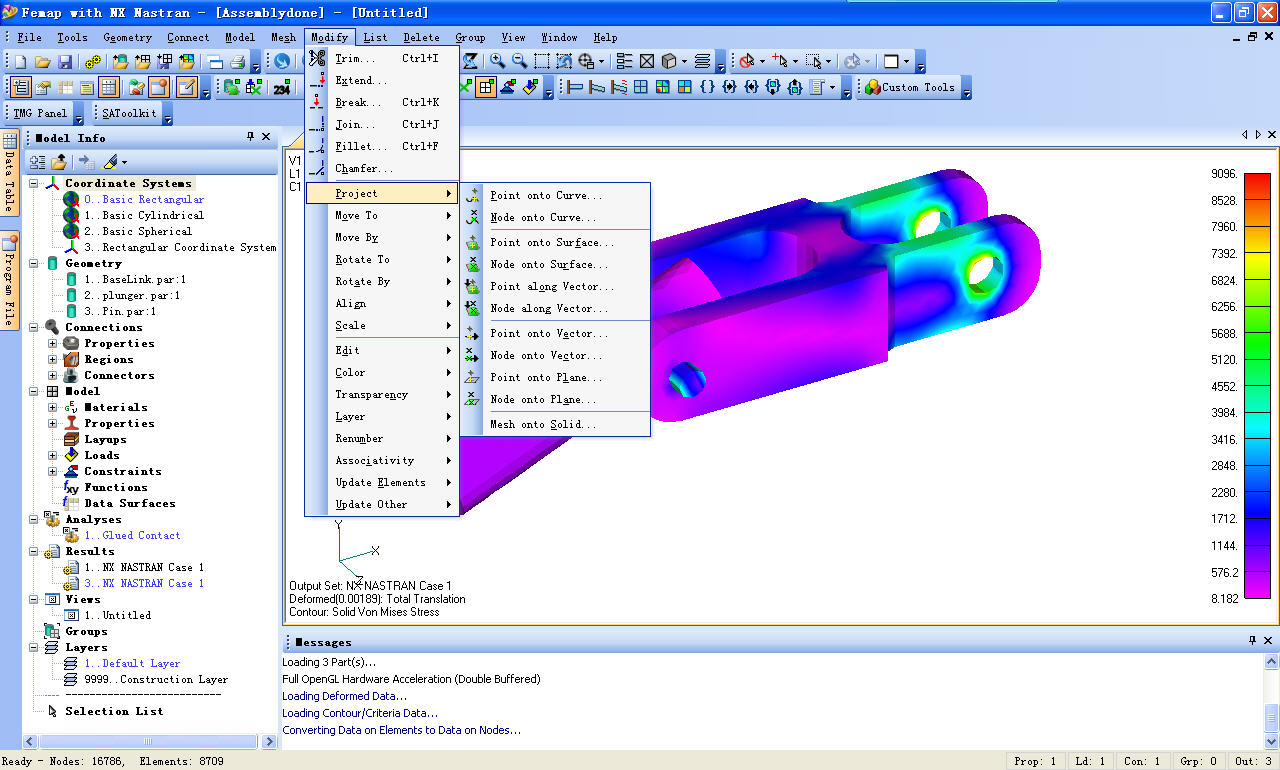
Task: Toggle the Model Info pane button
Action: [x=21, y=88]
